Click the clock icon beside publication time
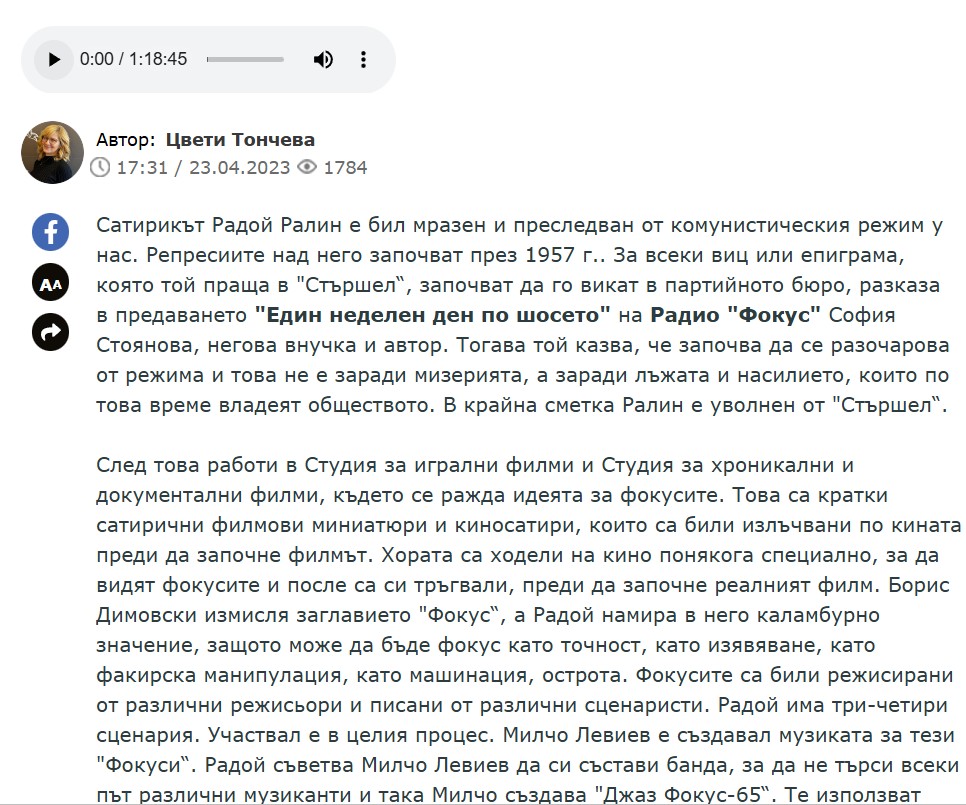The height and width of the screenshot is (805, 966). (100, 168)
